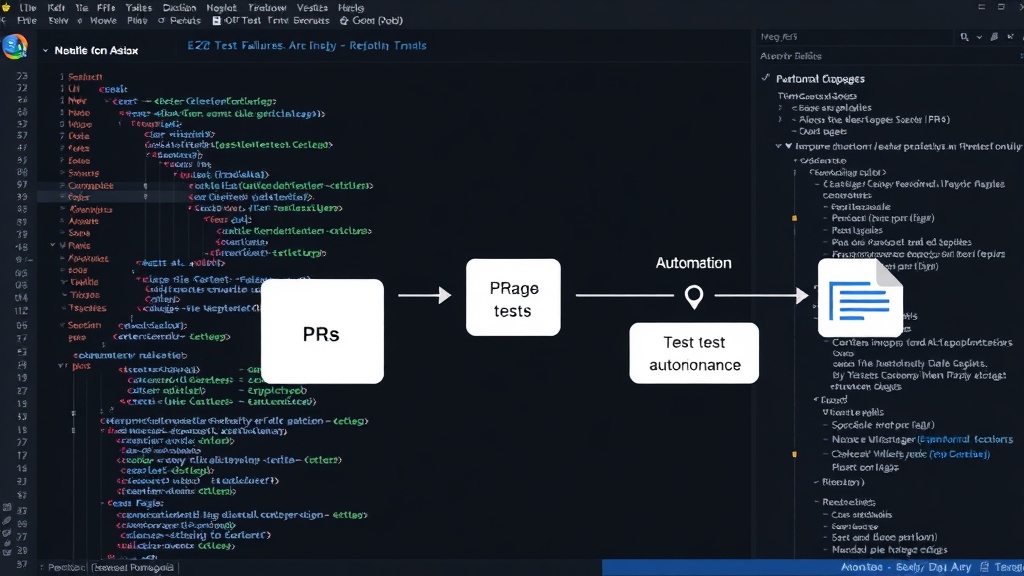Collapse the 'Iarpure duatiom' tree section

[x=778, y=147]
